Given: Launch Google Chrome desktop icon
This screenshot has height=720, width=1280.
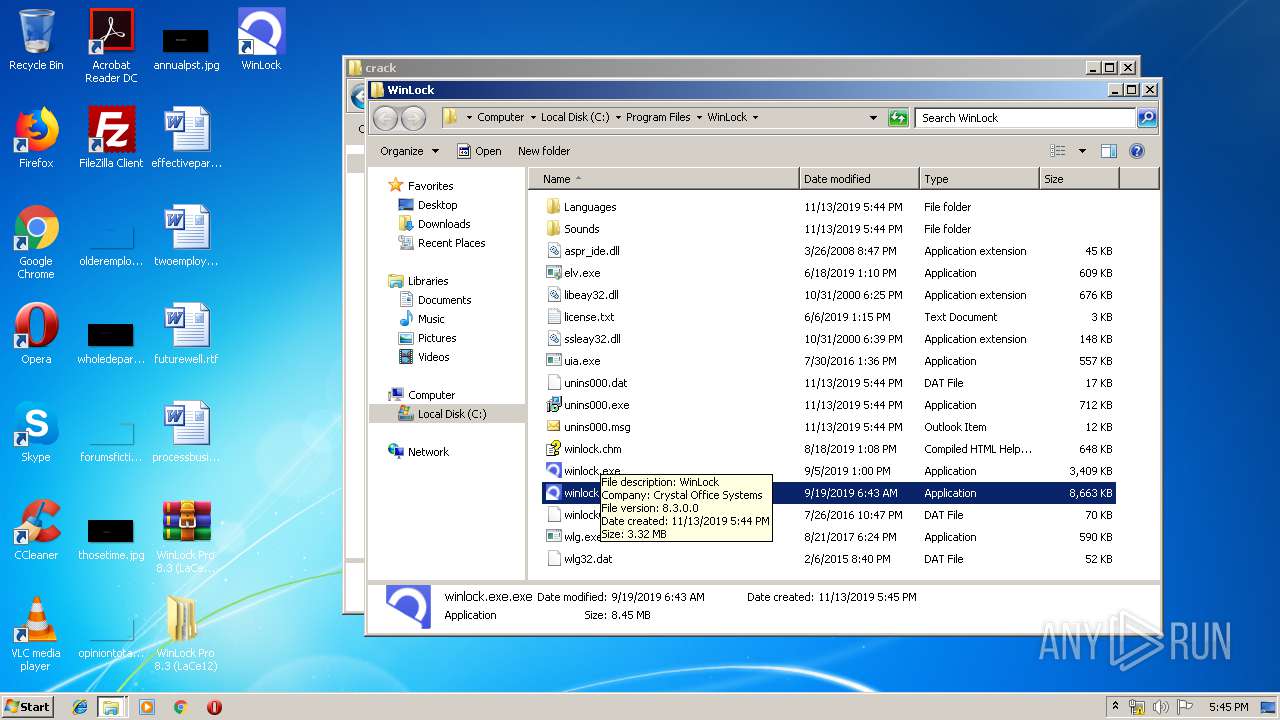Looking at the screenshot, I should [36, 242].
